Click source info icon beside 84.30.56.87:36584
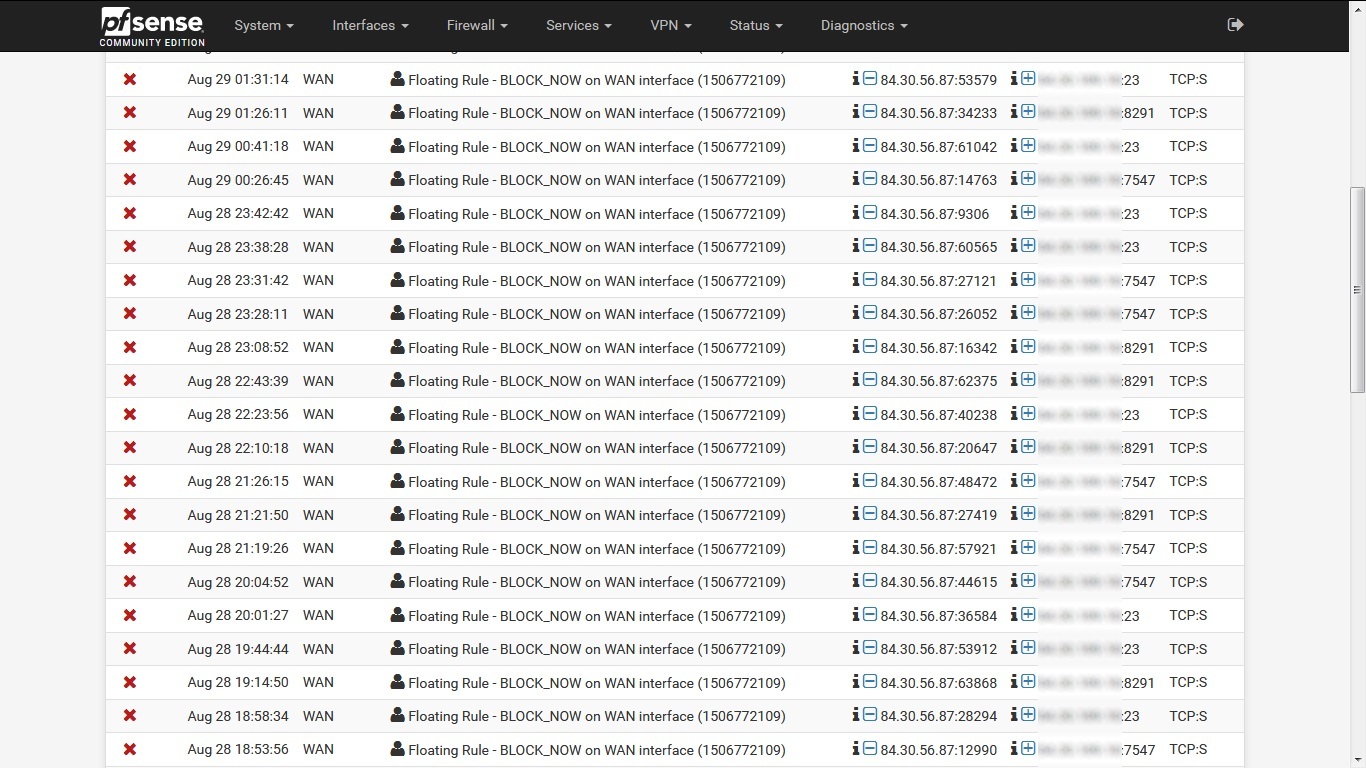The height and width of the screenshot is (768, 1366). (855, 614)
